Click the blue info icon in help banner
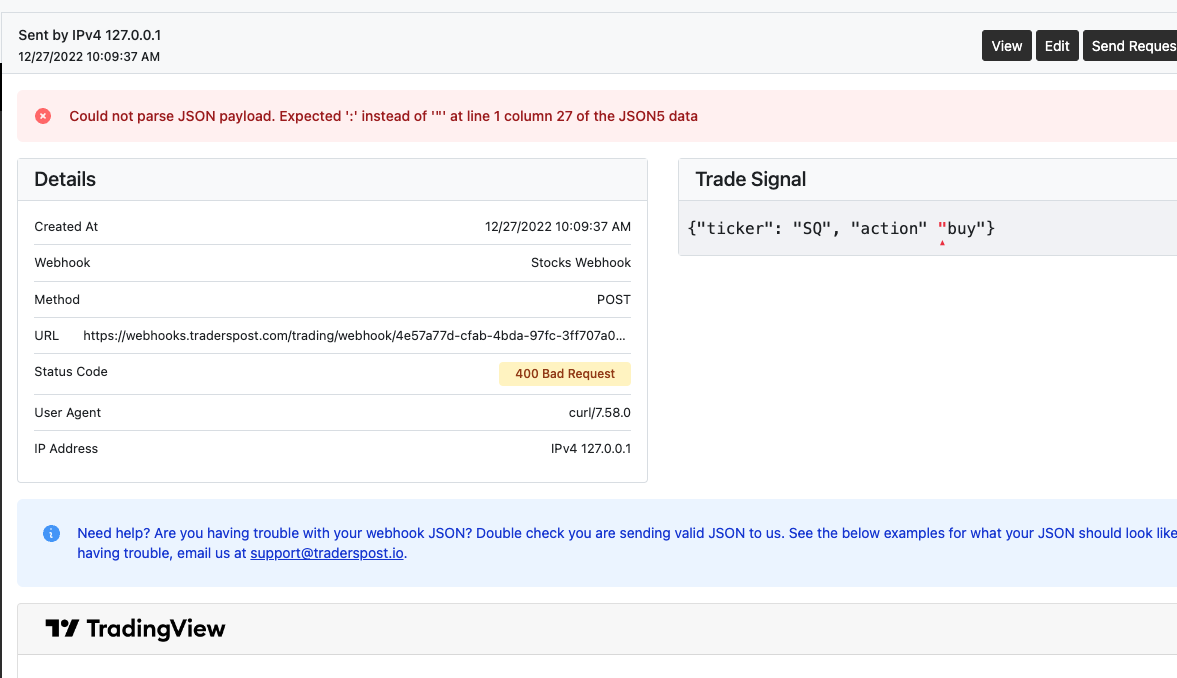1177x678 pixels. click(x=51, y=534)
